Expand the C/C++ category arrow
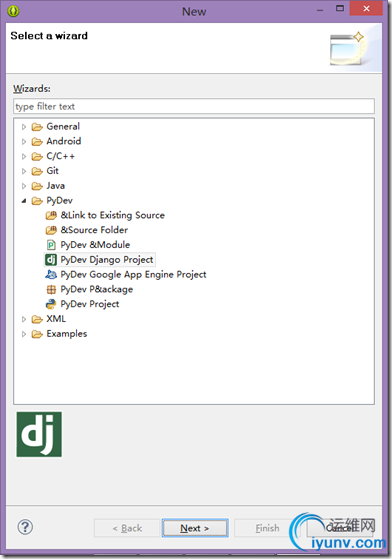Viewport: 392px width, 559px height. coord(24,156)
